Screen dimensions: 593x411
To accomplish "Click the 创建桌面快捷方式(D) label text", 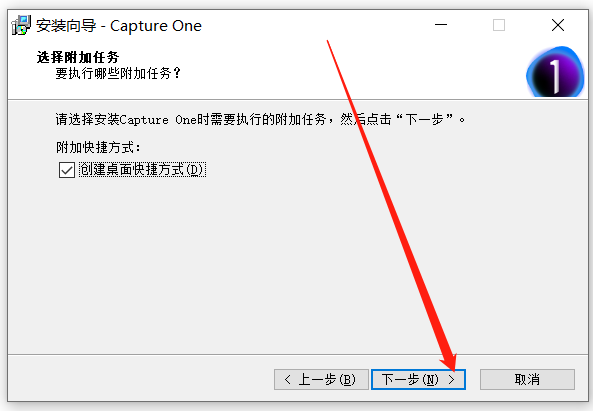I will (x=142, y=169).
